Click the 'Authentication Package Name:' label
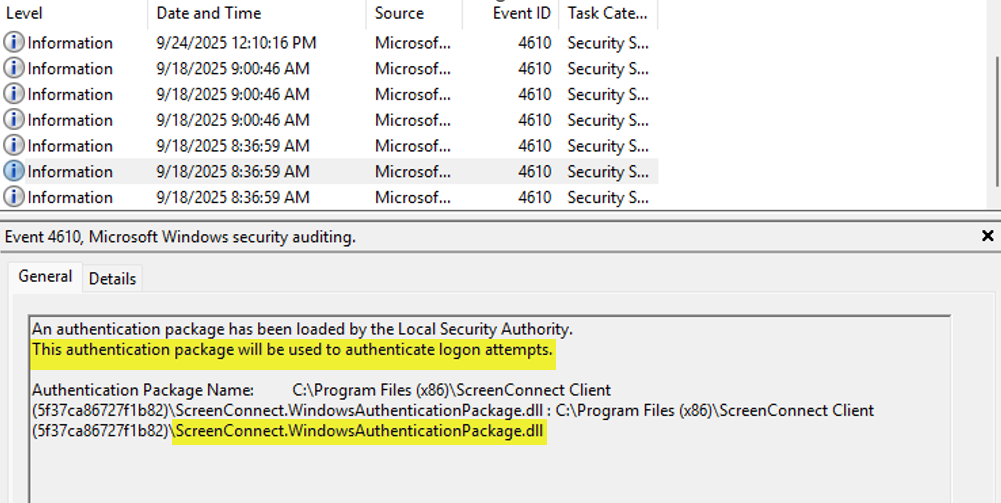 pyautogui.click(x=143, y=390)
